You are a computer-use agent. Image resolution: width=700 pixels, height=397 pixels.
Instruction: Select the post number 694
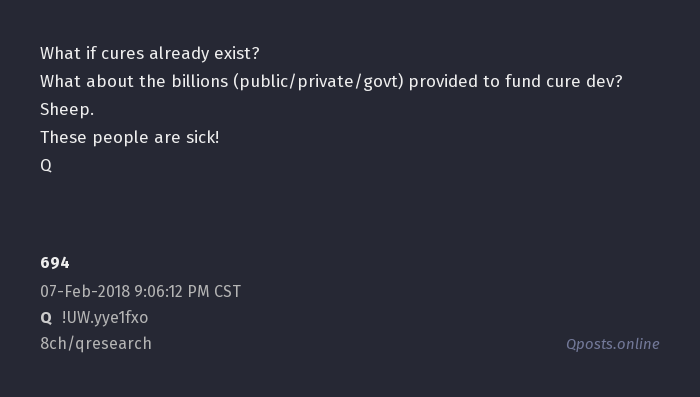tap(55, 263)
